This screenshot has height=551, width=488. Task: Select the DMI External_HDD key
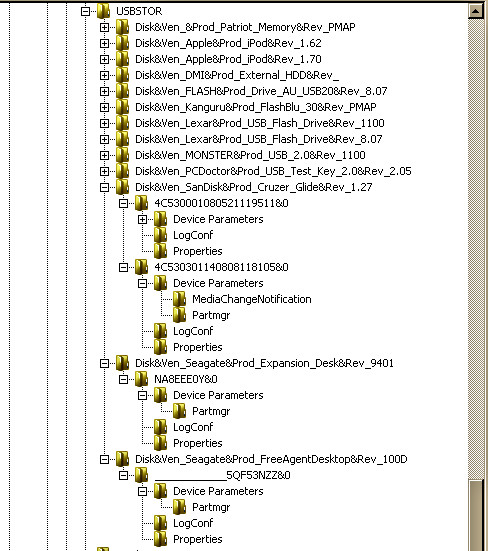click(237, 75)
